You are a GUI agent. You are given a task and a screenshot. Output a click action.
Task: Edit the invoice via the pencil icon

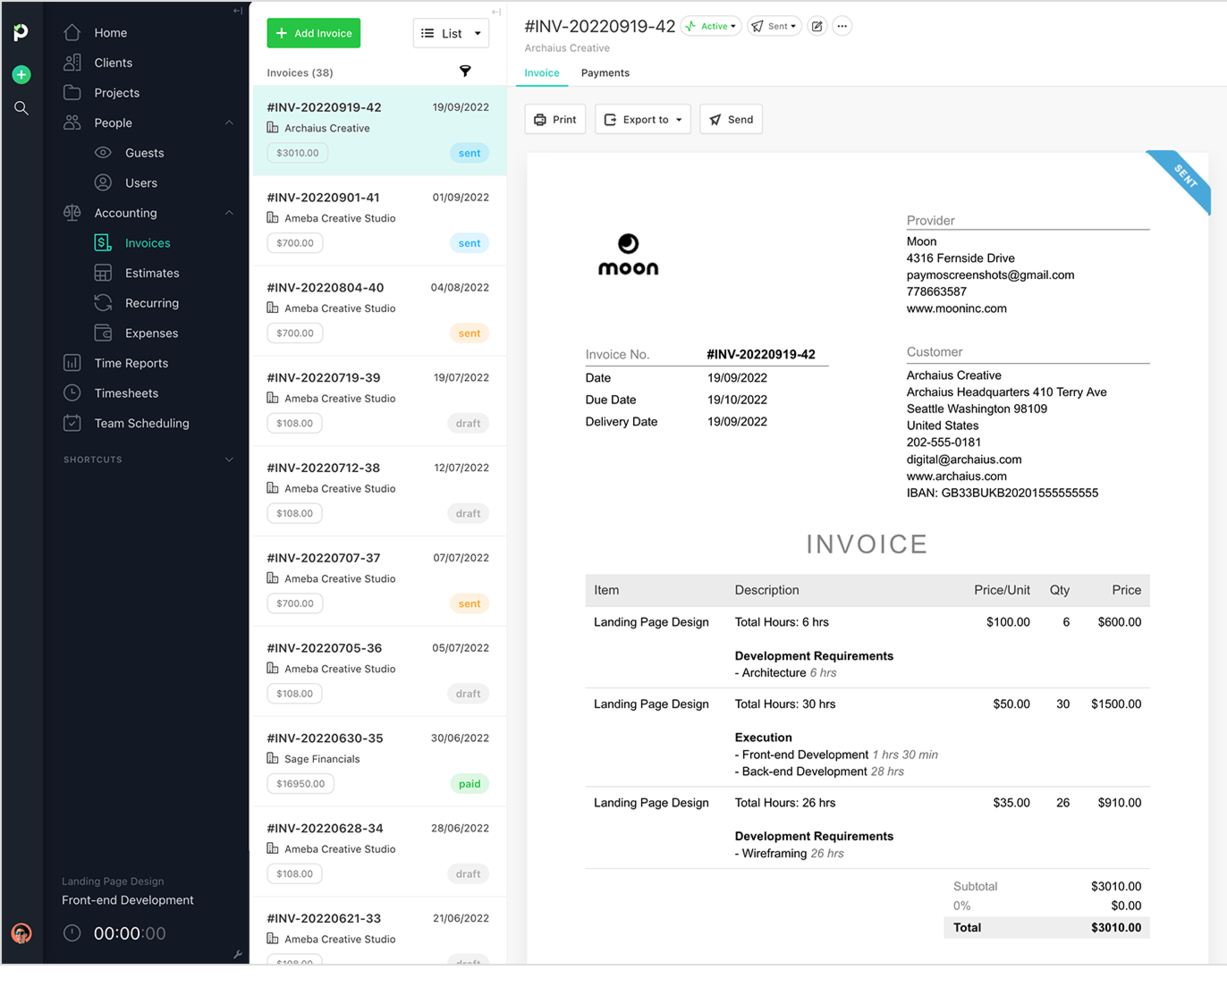pos(816,26)
